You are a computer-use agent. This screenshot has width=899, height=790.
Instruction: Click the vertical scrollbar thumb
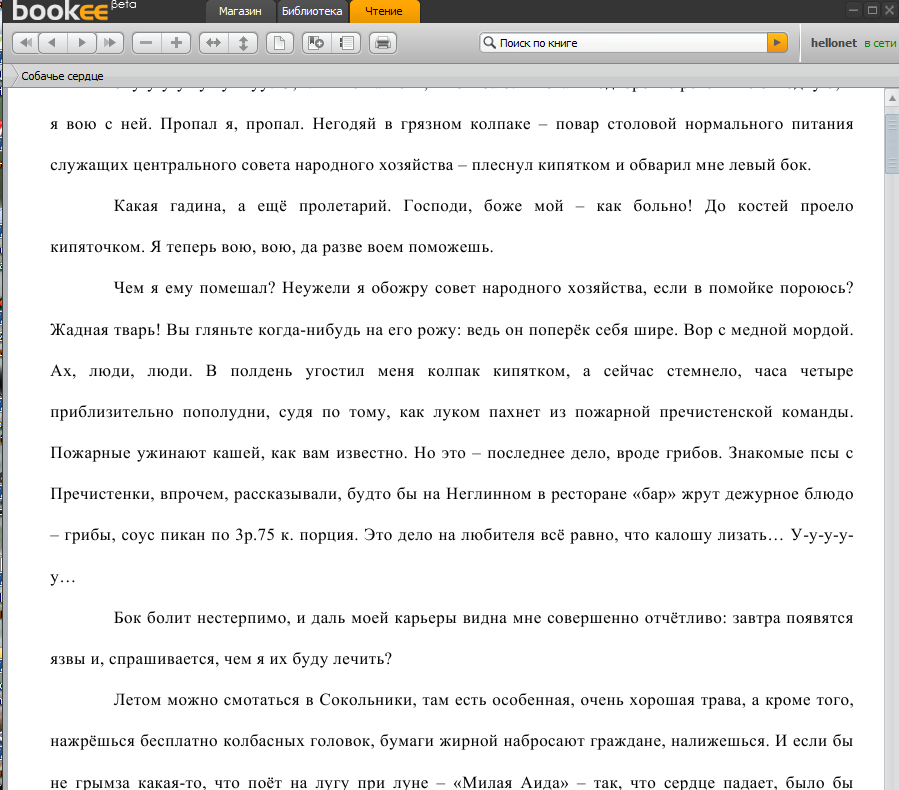892,143
